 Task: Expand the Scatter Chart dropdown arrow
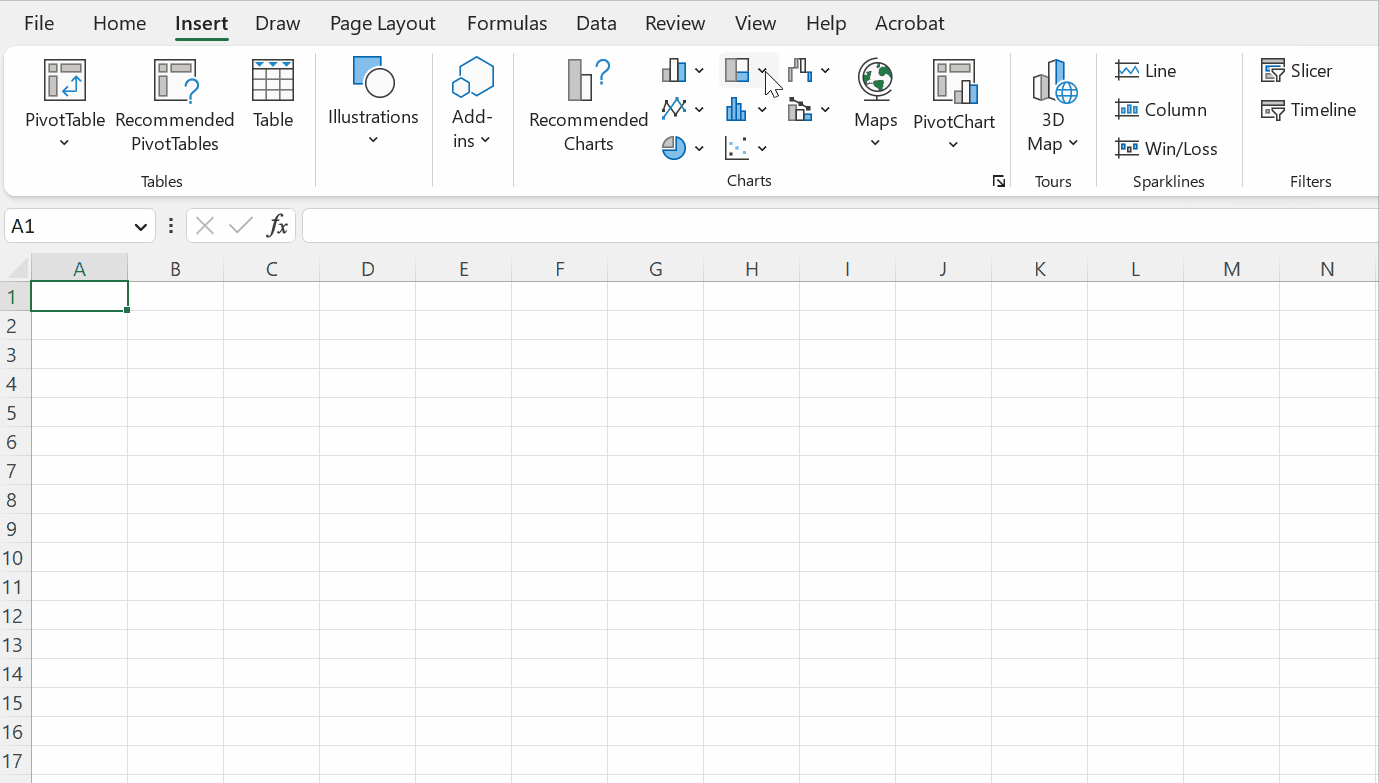763,148
